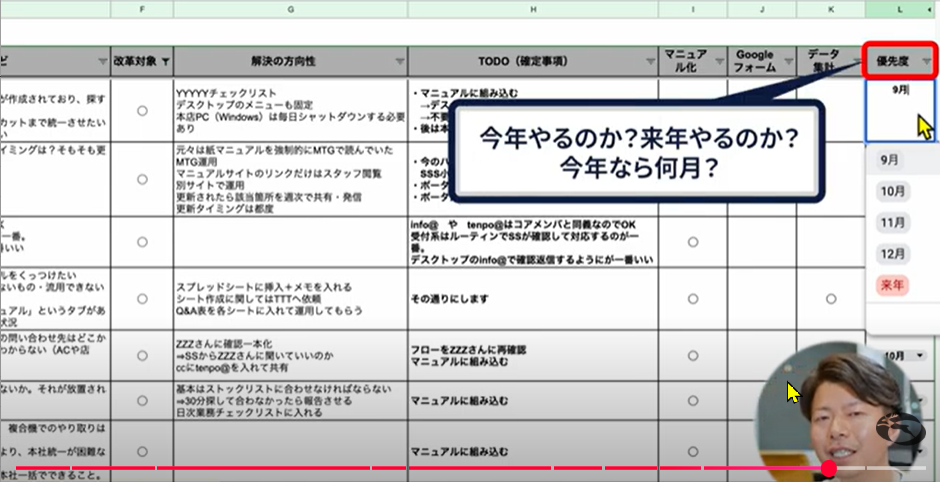Expand the 10月 dropdown chip in 優先度 column
The width and height of the screenshot is (940, 482).
click(919, 355)
